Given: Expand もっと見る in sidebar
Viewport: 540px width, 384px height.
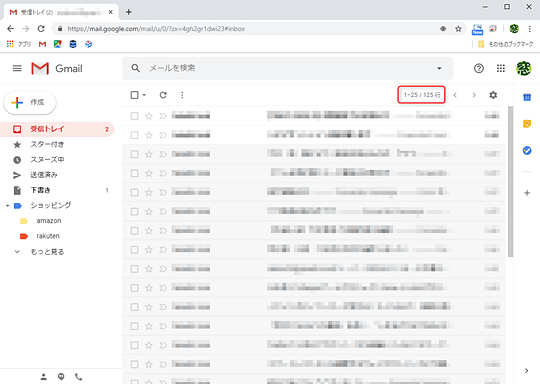Looking at the screenshot, I should click(47, 252).
